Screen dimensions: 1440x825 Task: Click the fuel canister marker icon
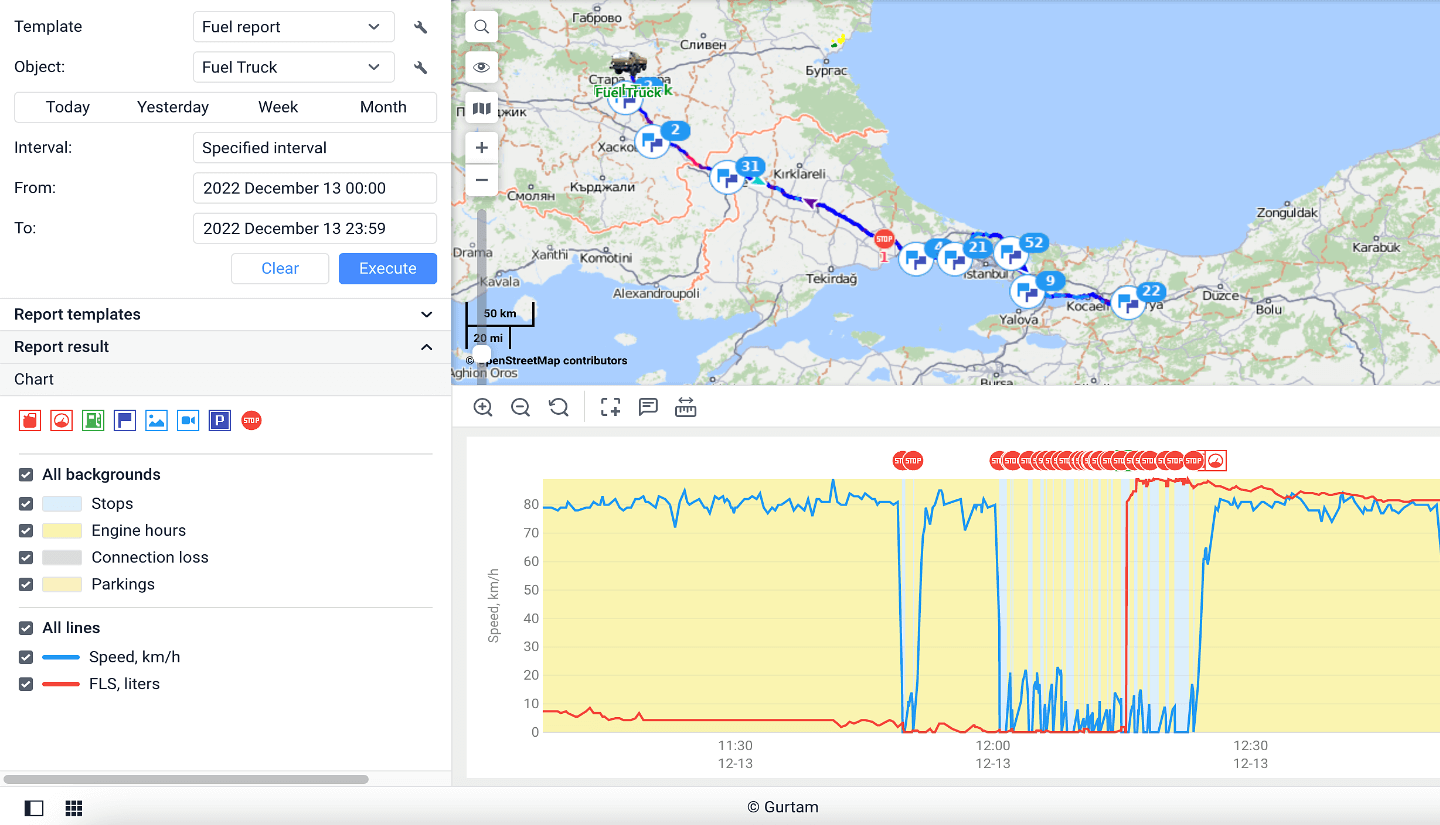[x=30, y=421]
